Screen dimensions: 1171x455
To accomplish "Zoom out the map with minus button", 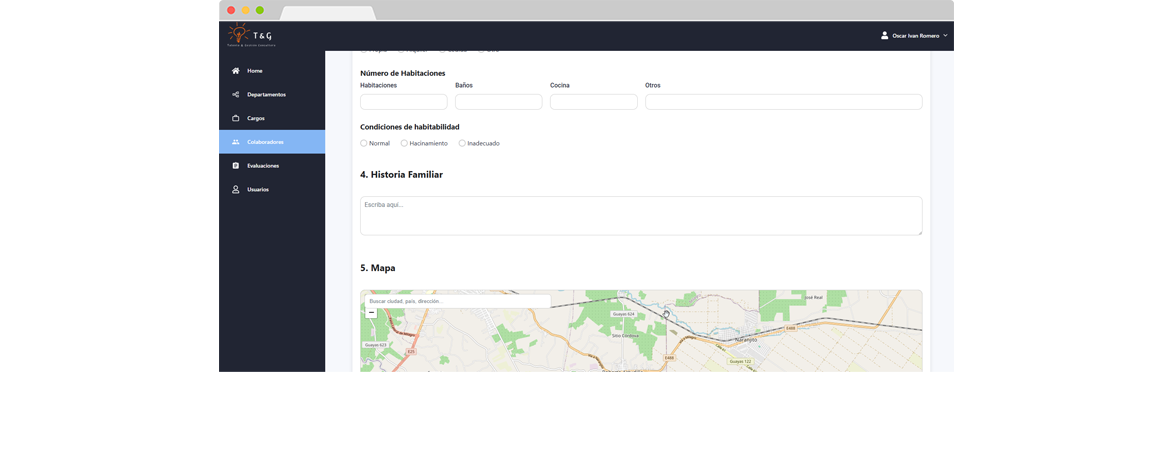I will (x=371, y=313).
